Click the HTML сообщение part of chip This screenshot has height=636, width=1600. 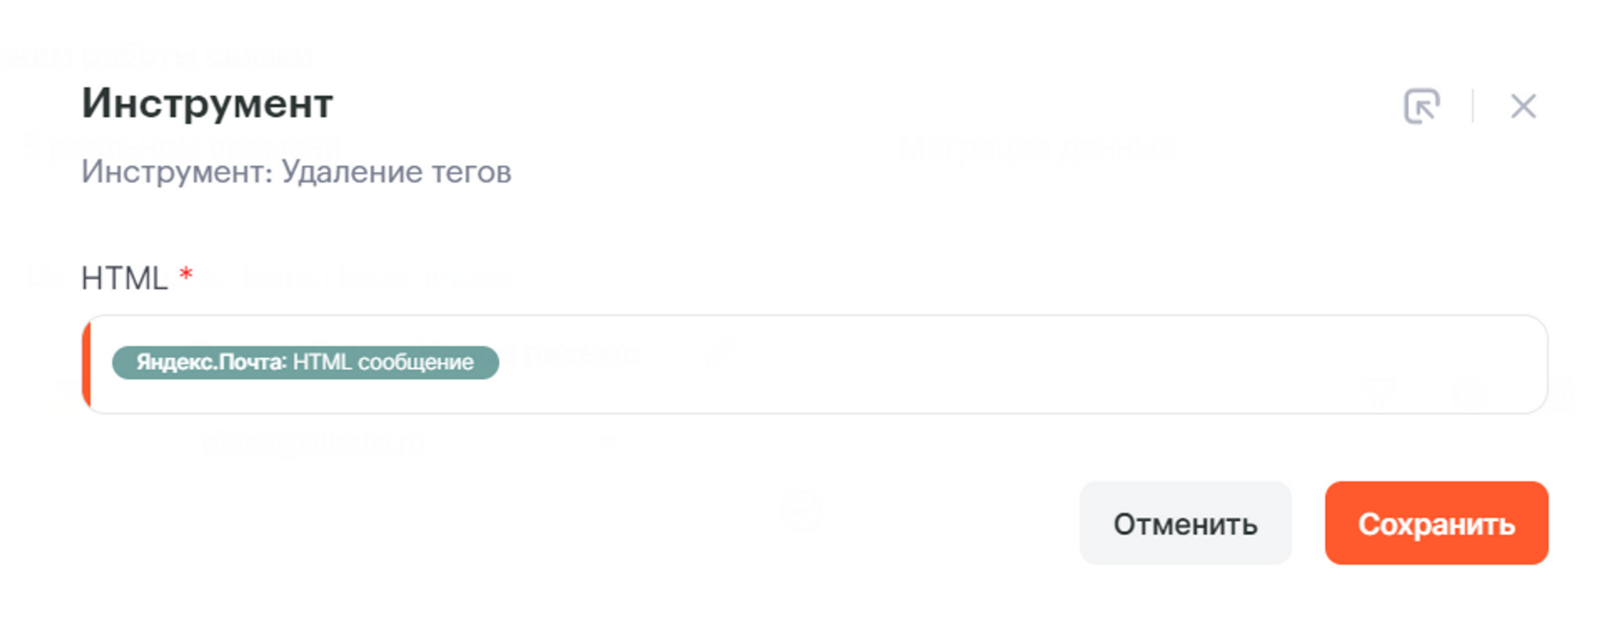(384, 363)
